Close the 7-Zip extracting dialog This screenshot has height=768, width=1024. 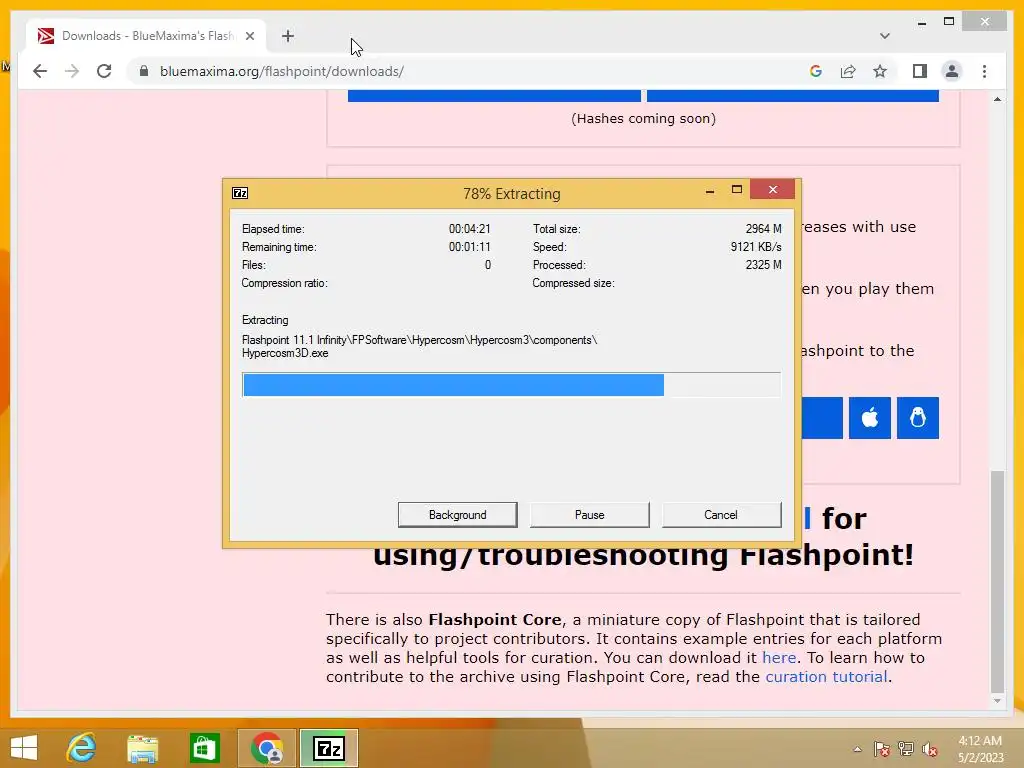tap(773, 189)
